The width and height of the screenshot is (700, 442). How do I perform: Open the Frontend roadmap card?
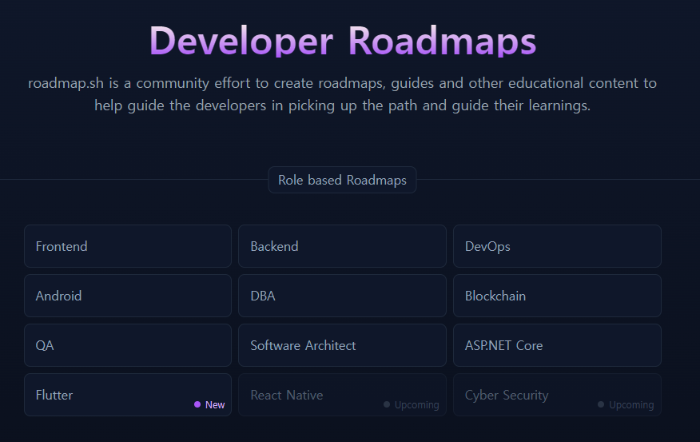[x=128, y=246]
